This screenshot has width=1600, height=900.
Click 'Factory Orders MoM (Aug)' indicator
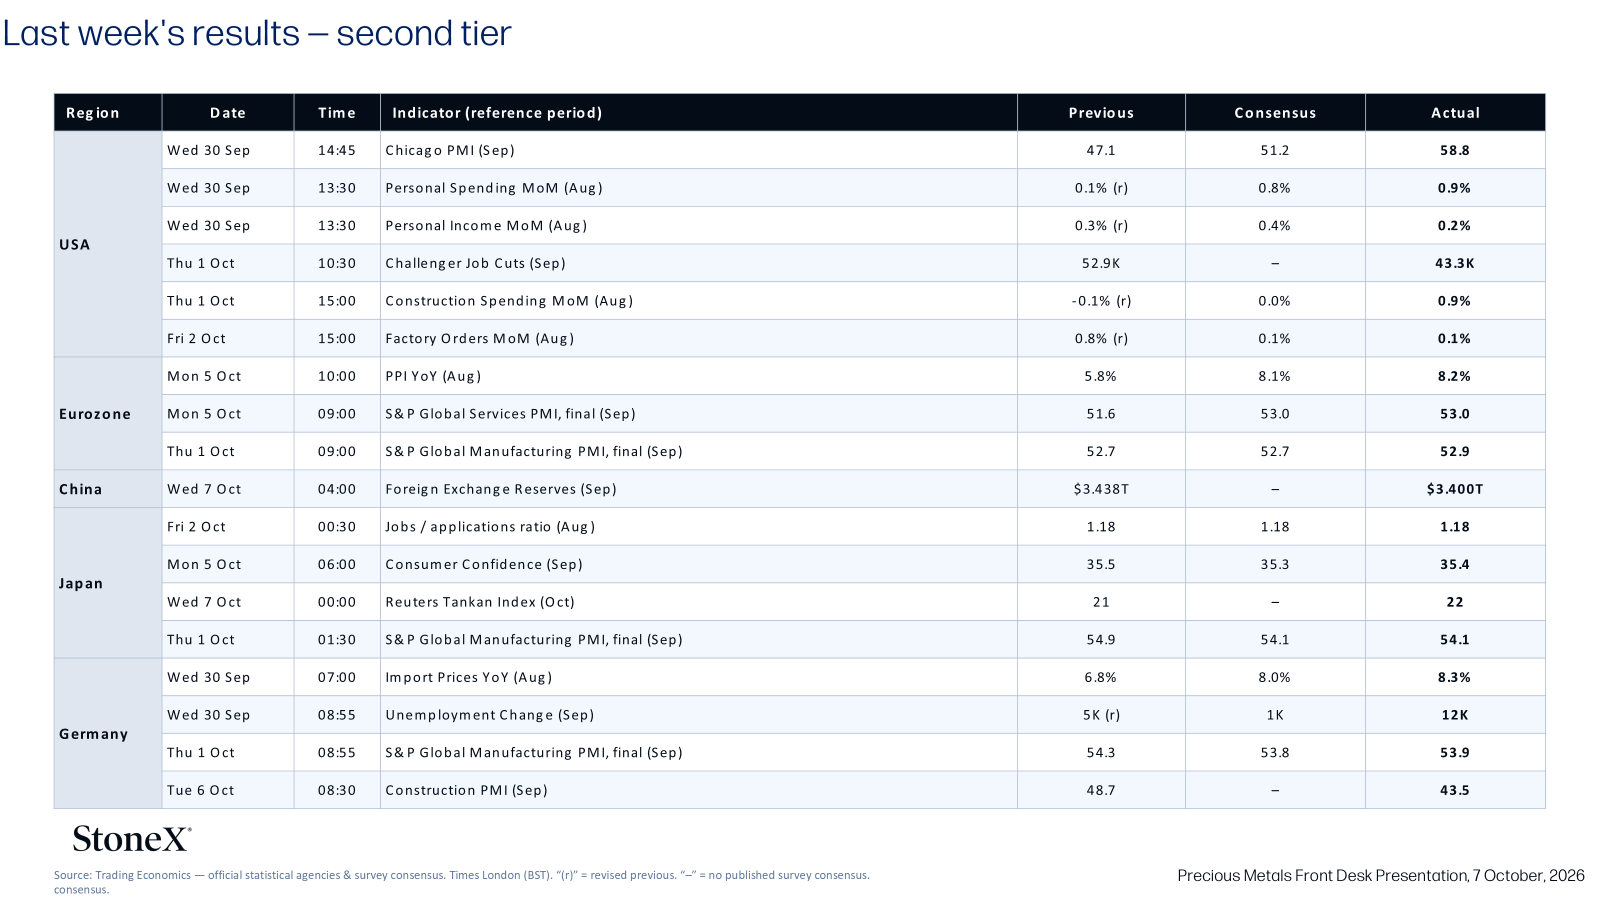480,339
